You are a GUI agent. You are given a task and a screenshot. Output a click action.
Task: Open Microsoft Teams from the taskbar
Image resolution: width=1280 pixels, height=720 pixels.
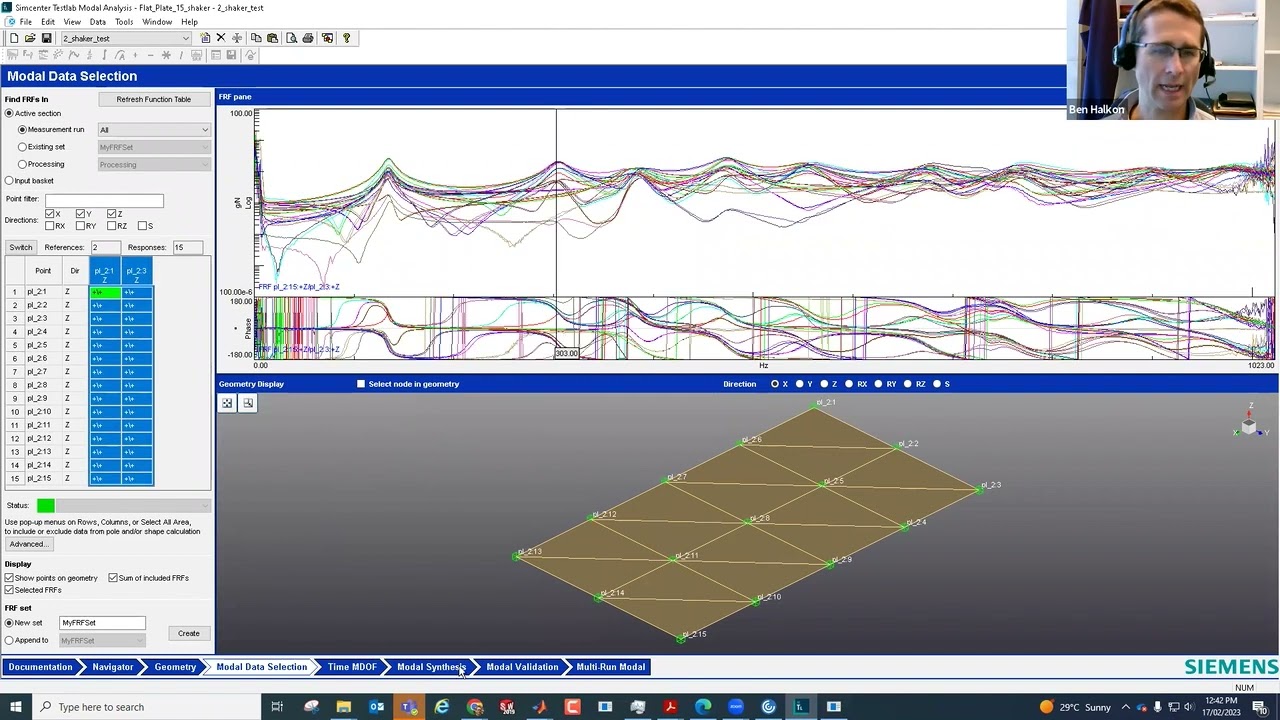click(x=409, y=707)
